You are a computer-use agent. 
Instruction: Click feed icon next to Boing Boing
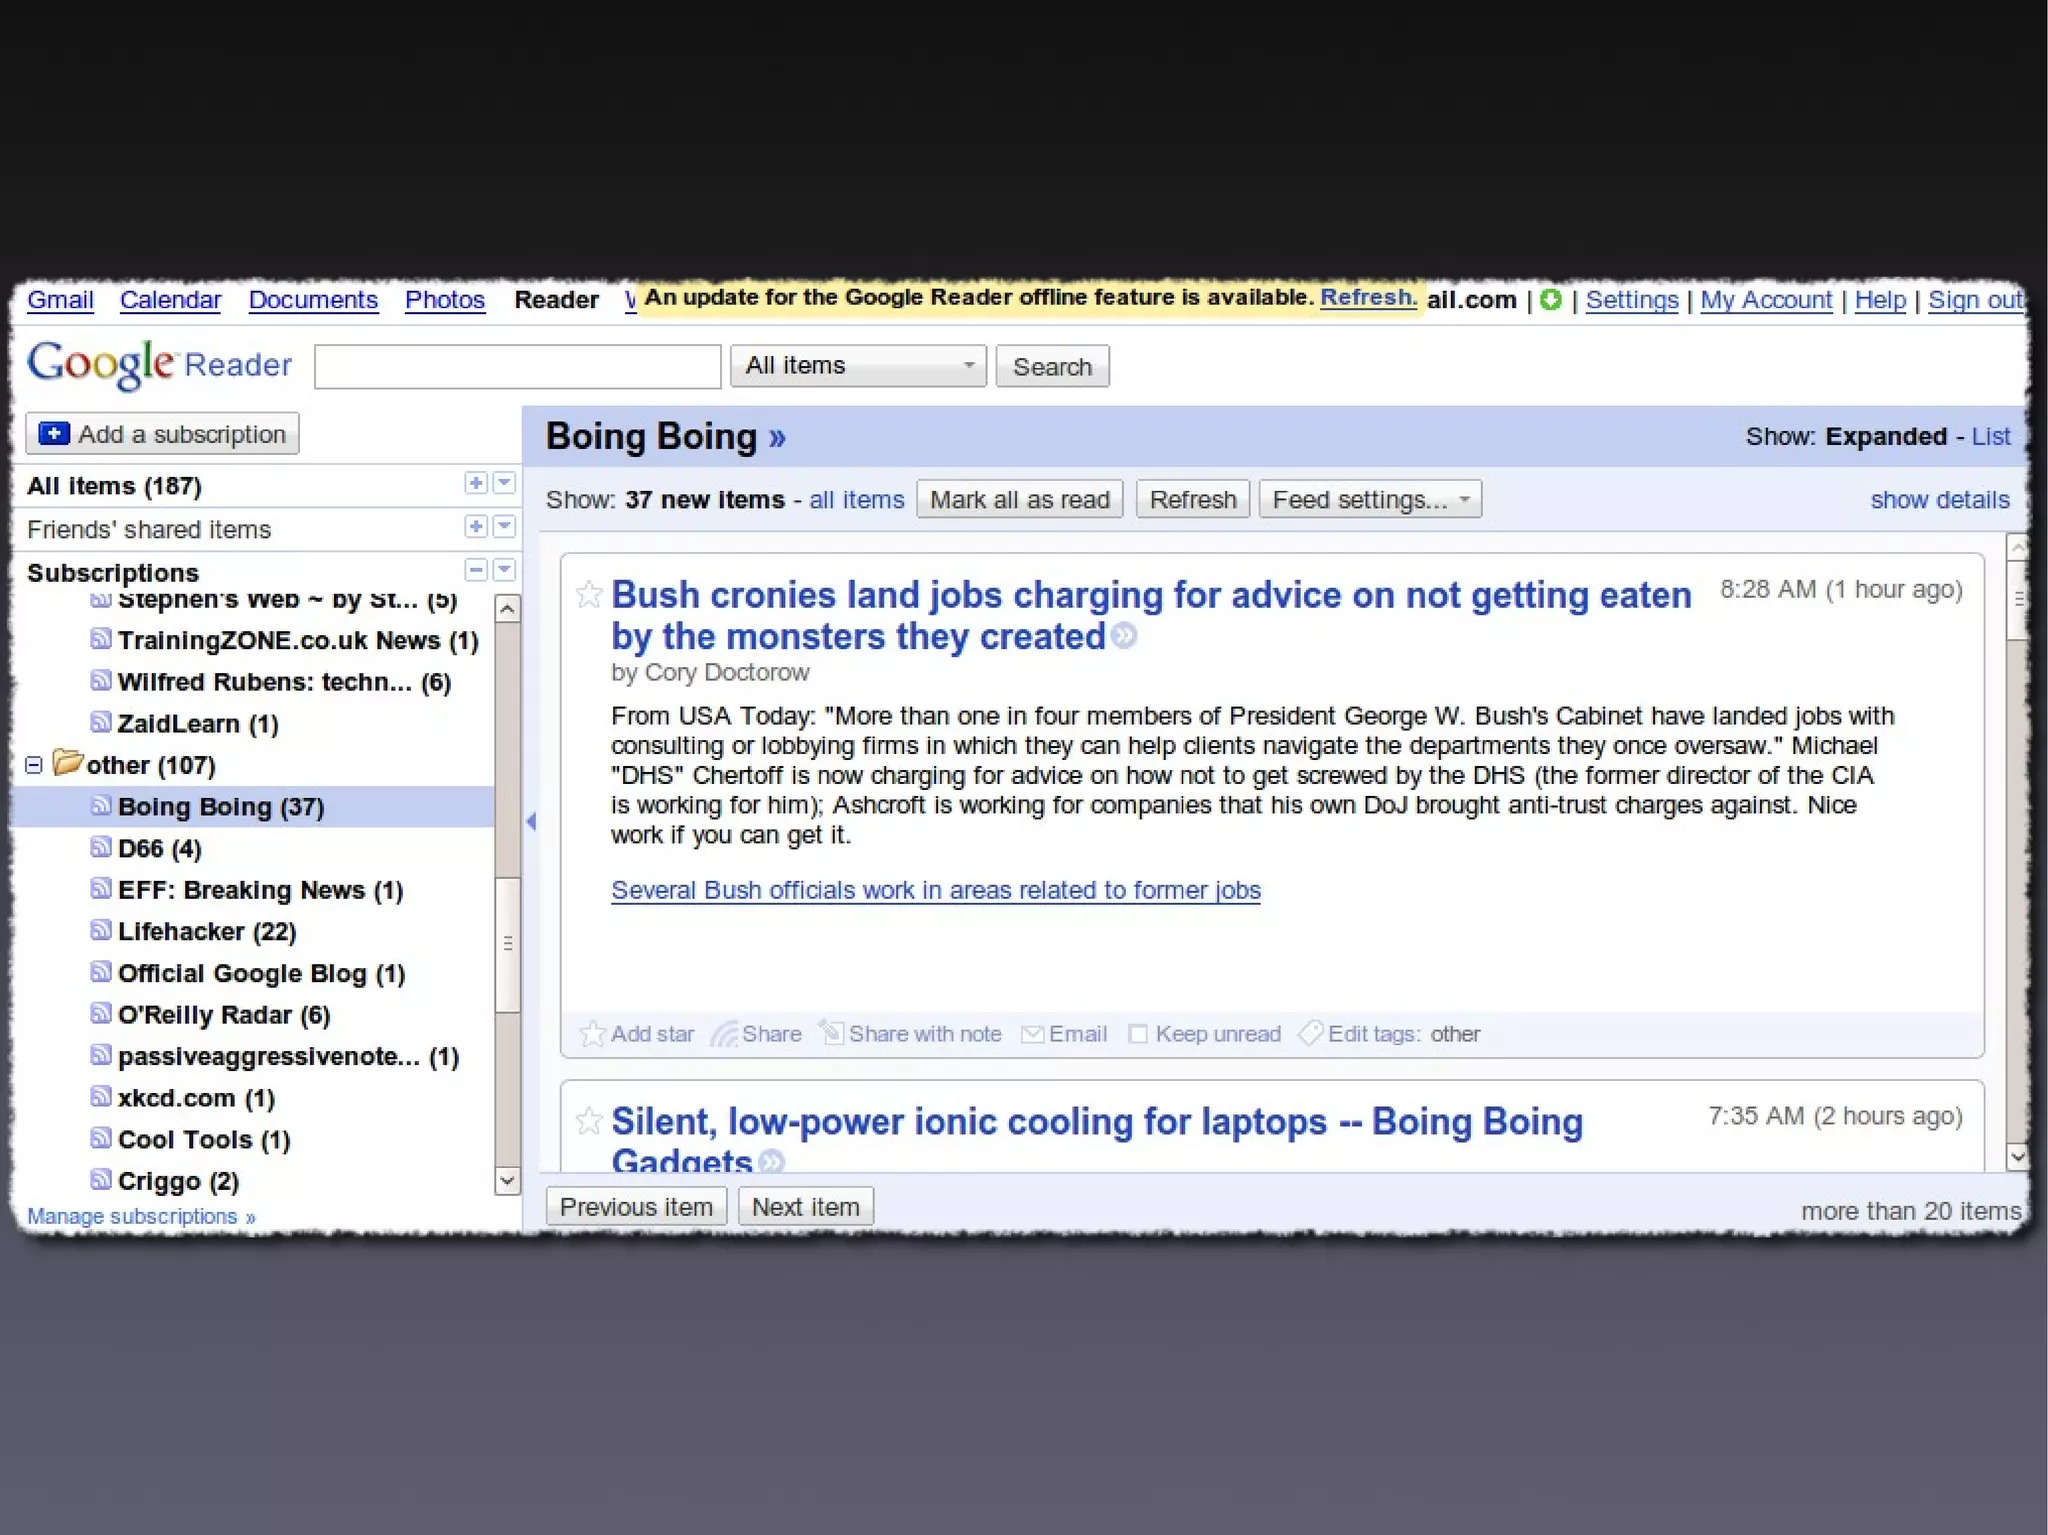coord(100,805)
